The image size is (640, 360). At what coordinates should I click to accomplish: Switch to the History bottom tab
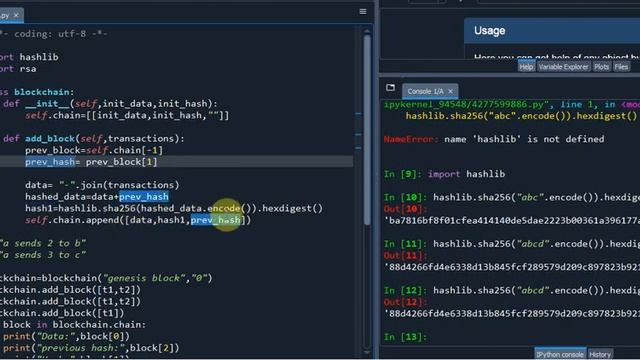[600, 354]
